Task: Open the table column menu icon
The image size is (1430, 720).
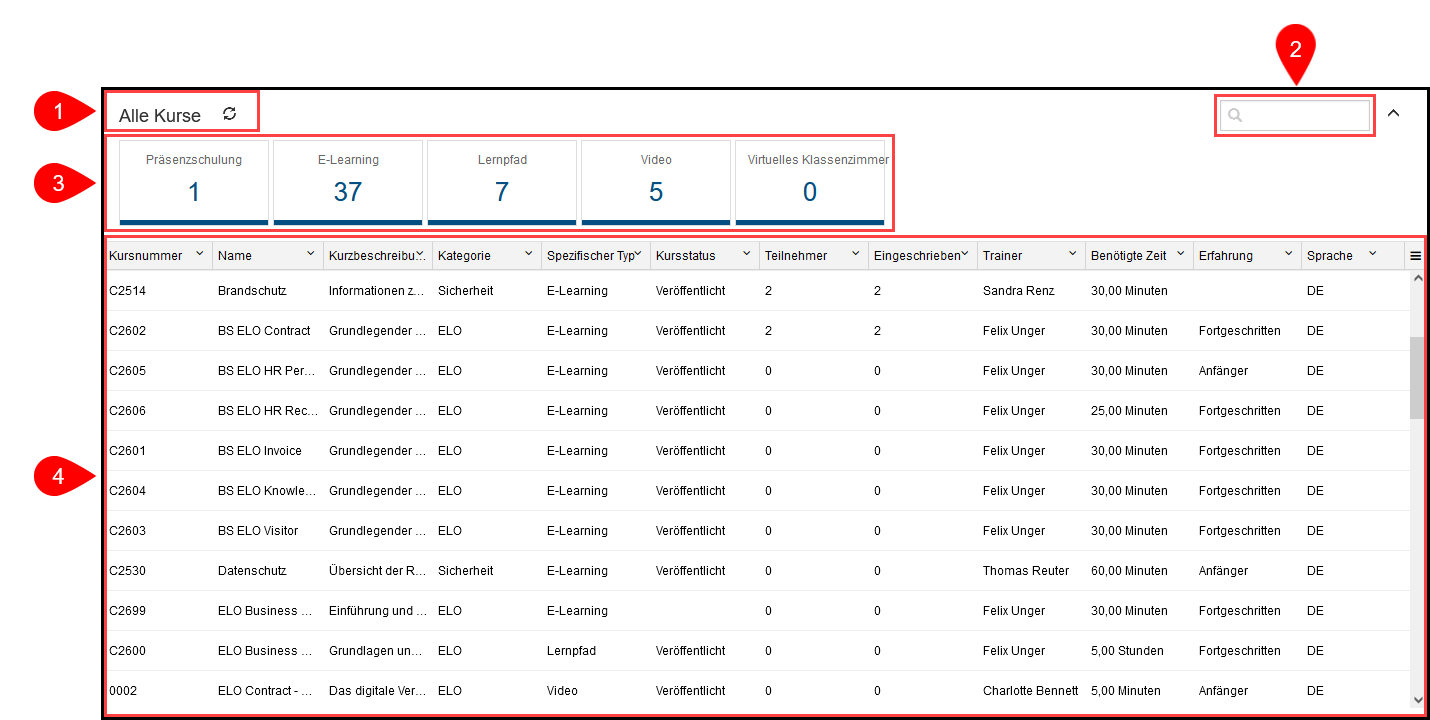Action: click(x=1415, y=256)
